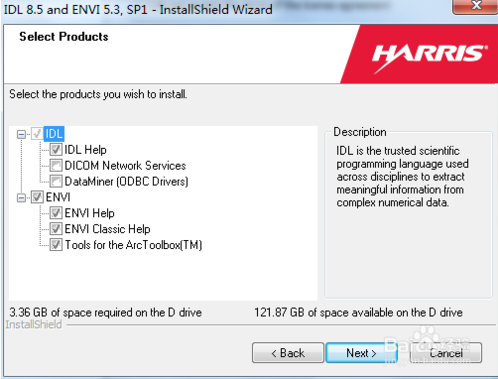Select the ENVI Help tree item
This screenshot has width=498, height=379.
click(89, 213)
